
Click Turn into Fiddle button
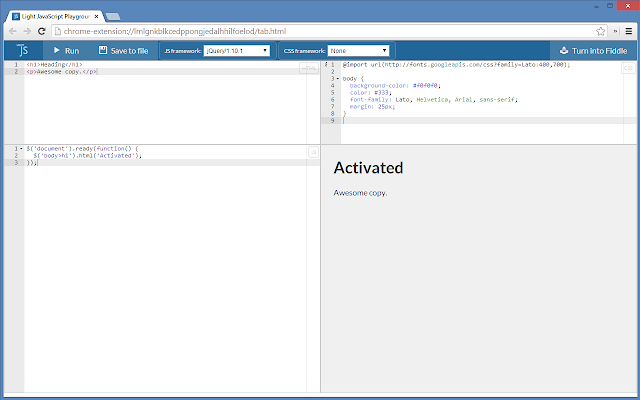pos(593,51)
